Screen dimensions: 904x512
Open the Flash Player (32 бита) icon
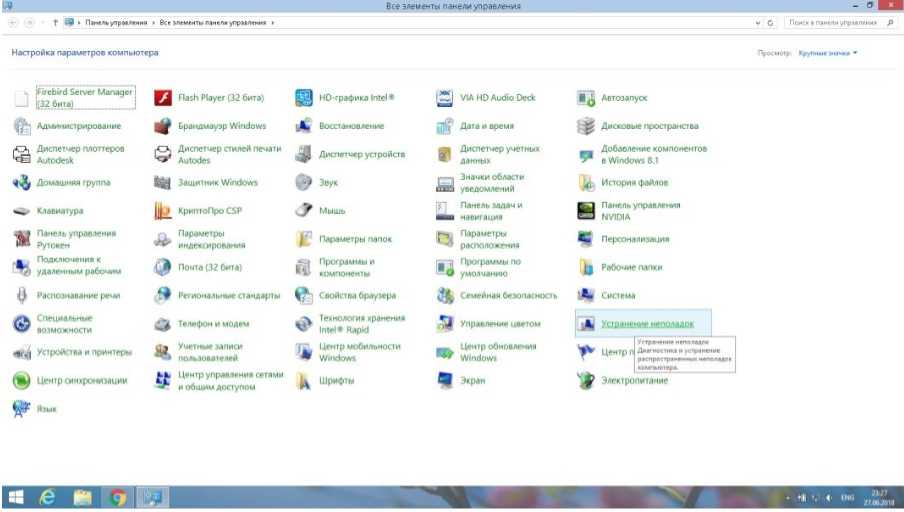[163, 98]
